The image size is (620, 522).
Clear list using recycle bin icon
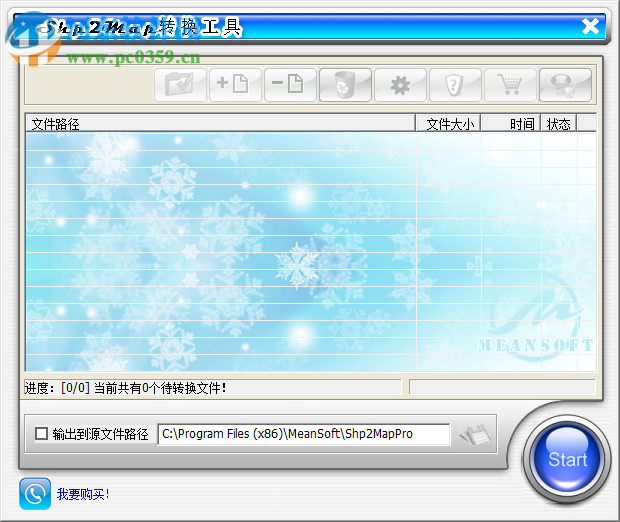[345, 85]
